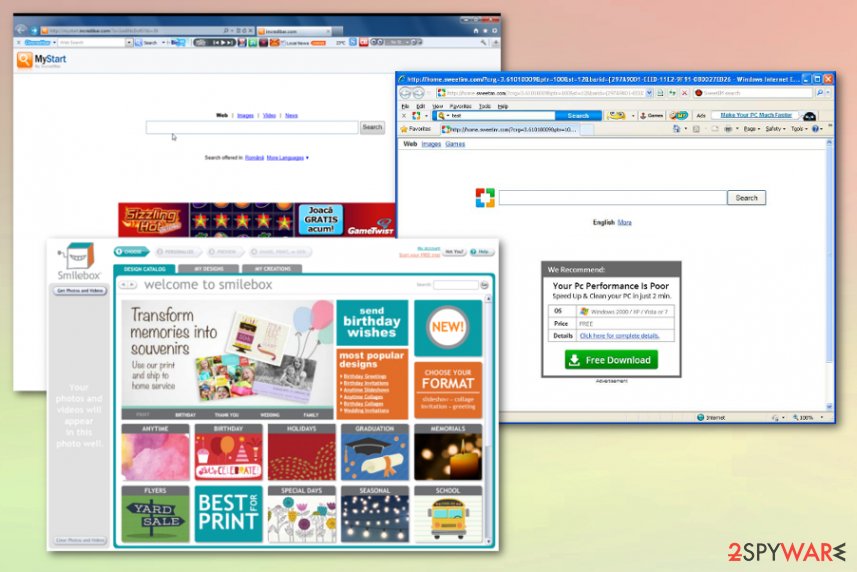The height and width of the screenshot is (572, 857).
Task: Click the incredibar.com browser tab
Action: 294,31
